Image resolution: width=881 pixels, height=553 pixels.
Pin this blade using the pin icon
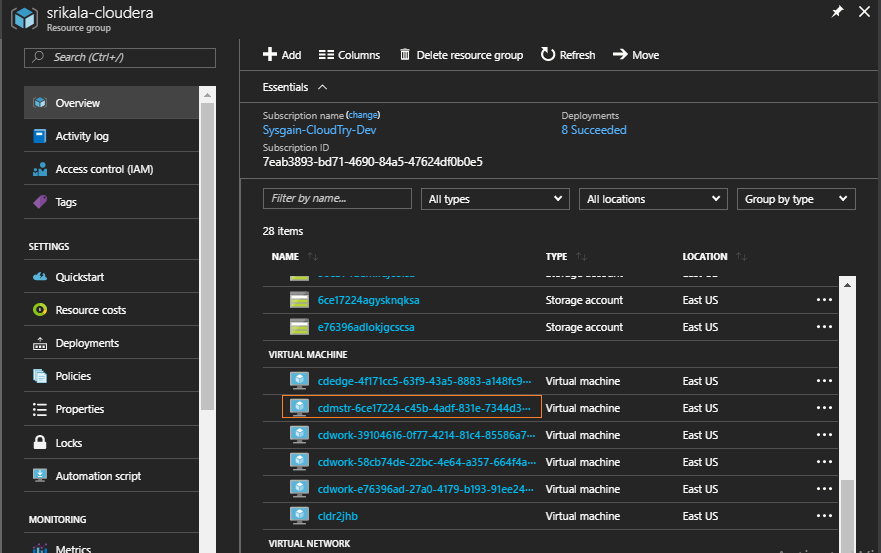pyautogui.click(x=837, y=11)
